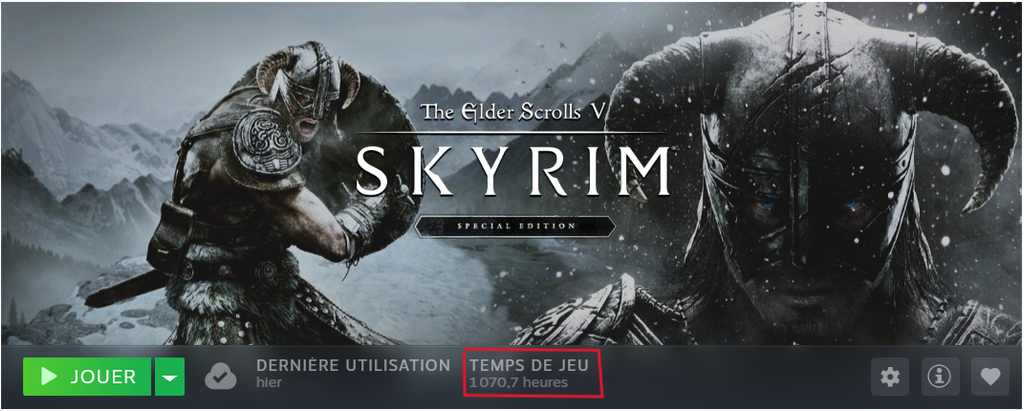The height and width of the screenshot is (411, 1024).
Task: Click the '1 070,7 heures' playtime value
Action: [x=519, y=382]
